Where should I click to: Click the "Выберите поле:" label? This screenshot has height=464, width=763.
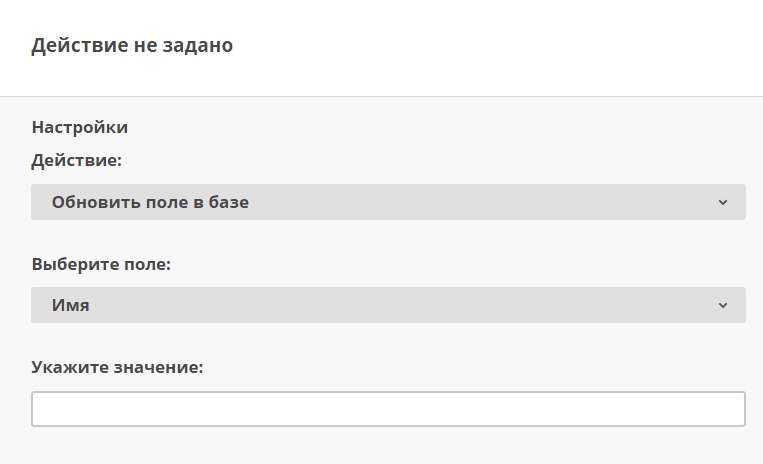click(x=101, y=264)
